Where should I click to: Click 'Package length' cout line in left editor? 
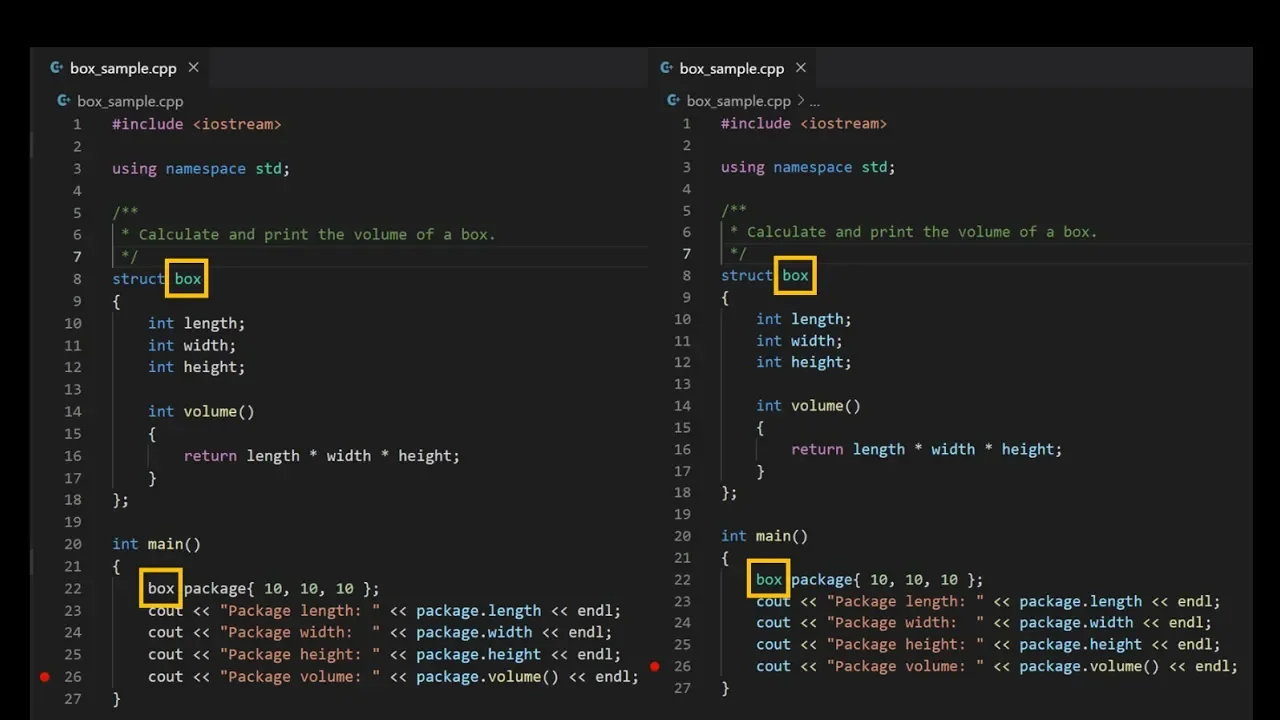point(385,610)
